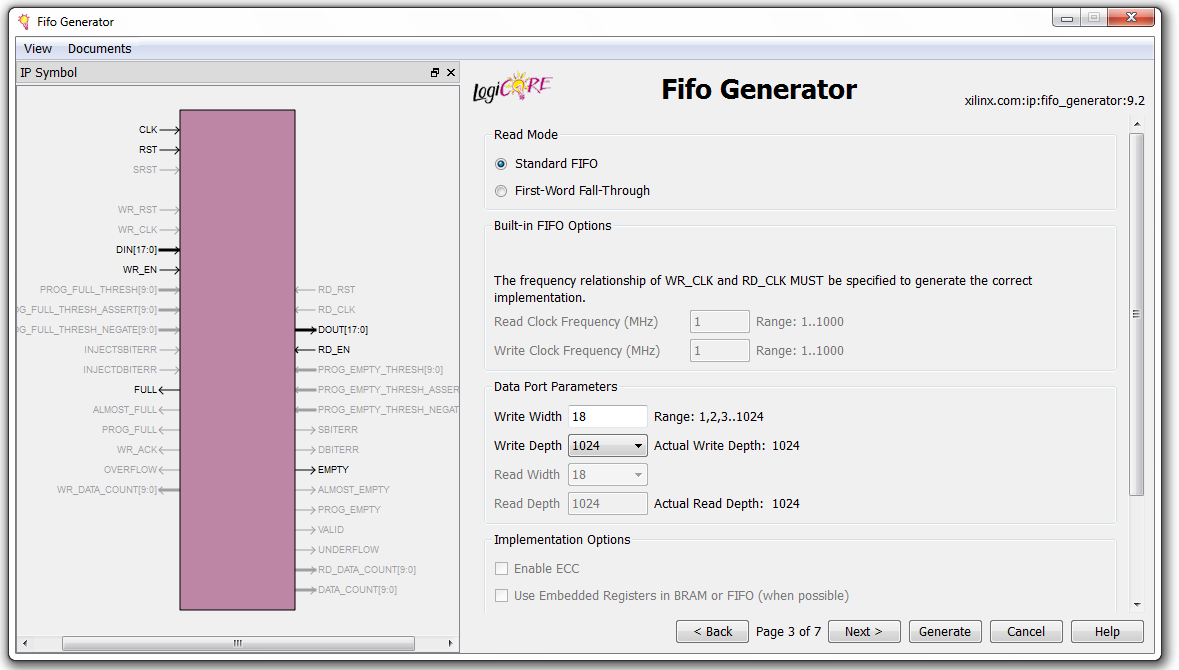Click the Generate button

944,632
